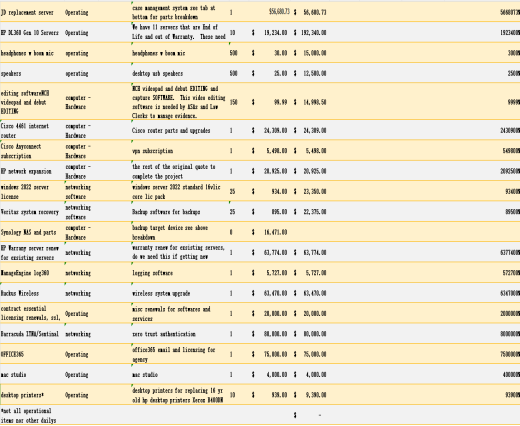520x426 pixels.
Task: Select the 'headphones w boom mic' item cell
Action: [x=32, y=53]
